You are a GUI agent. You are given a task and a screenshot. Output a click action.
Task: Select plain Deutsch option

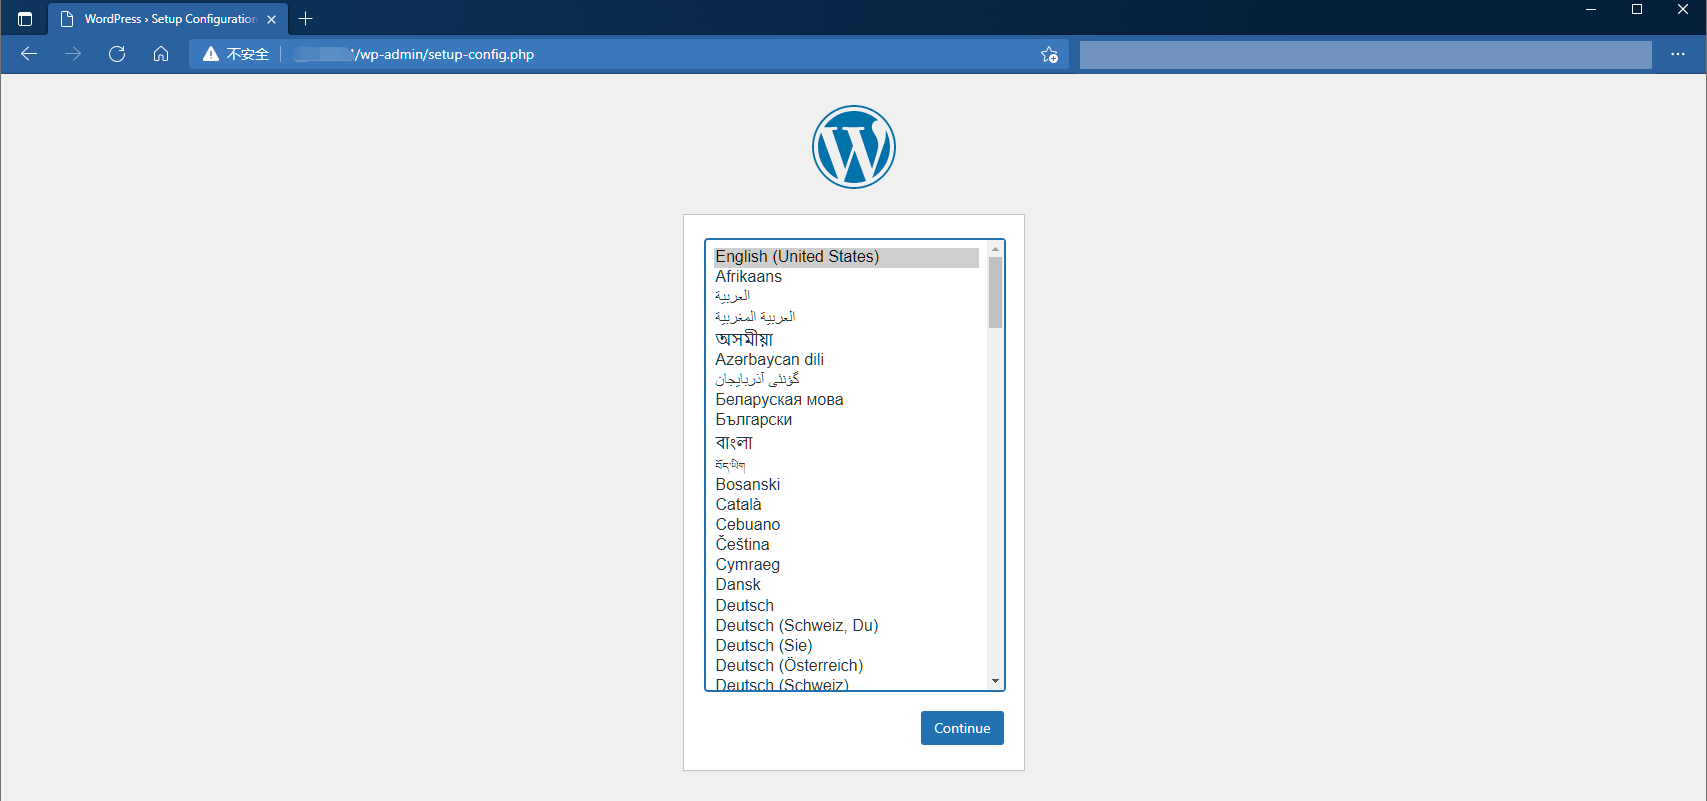(x=846, y=605)
